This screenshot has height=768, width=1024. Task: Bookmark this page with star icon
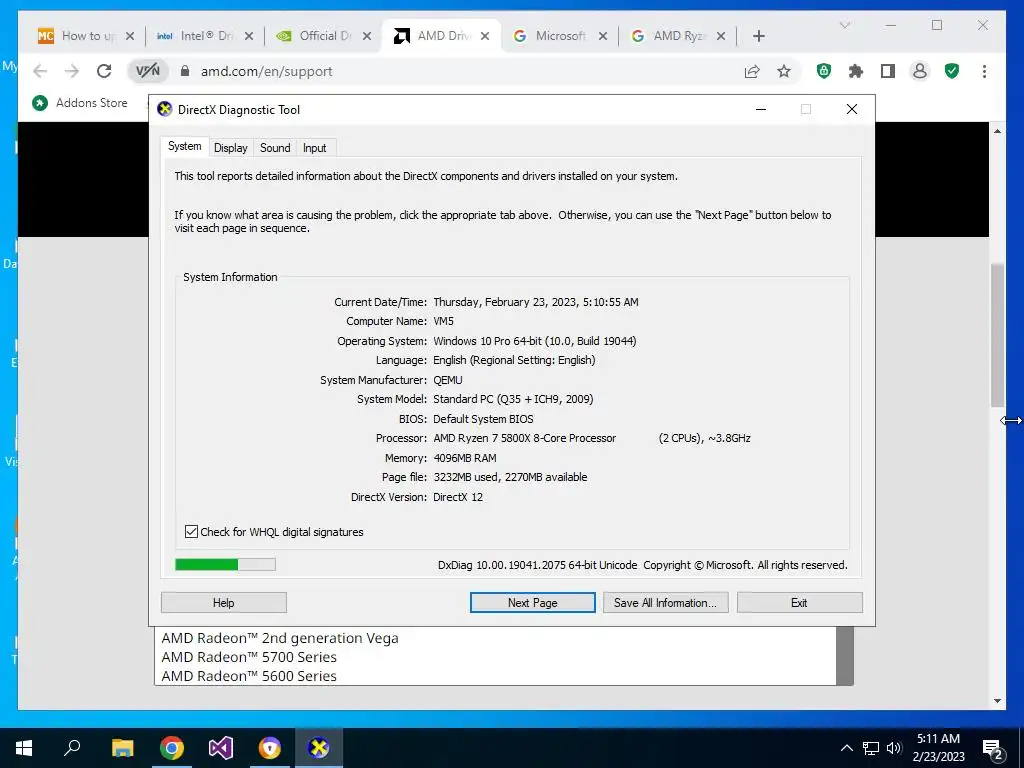click(x=784, y=71)
